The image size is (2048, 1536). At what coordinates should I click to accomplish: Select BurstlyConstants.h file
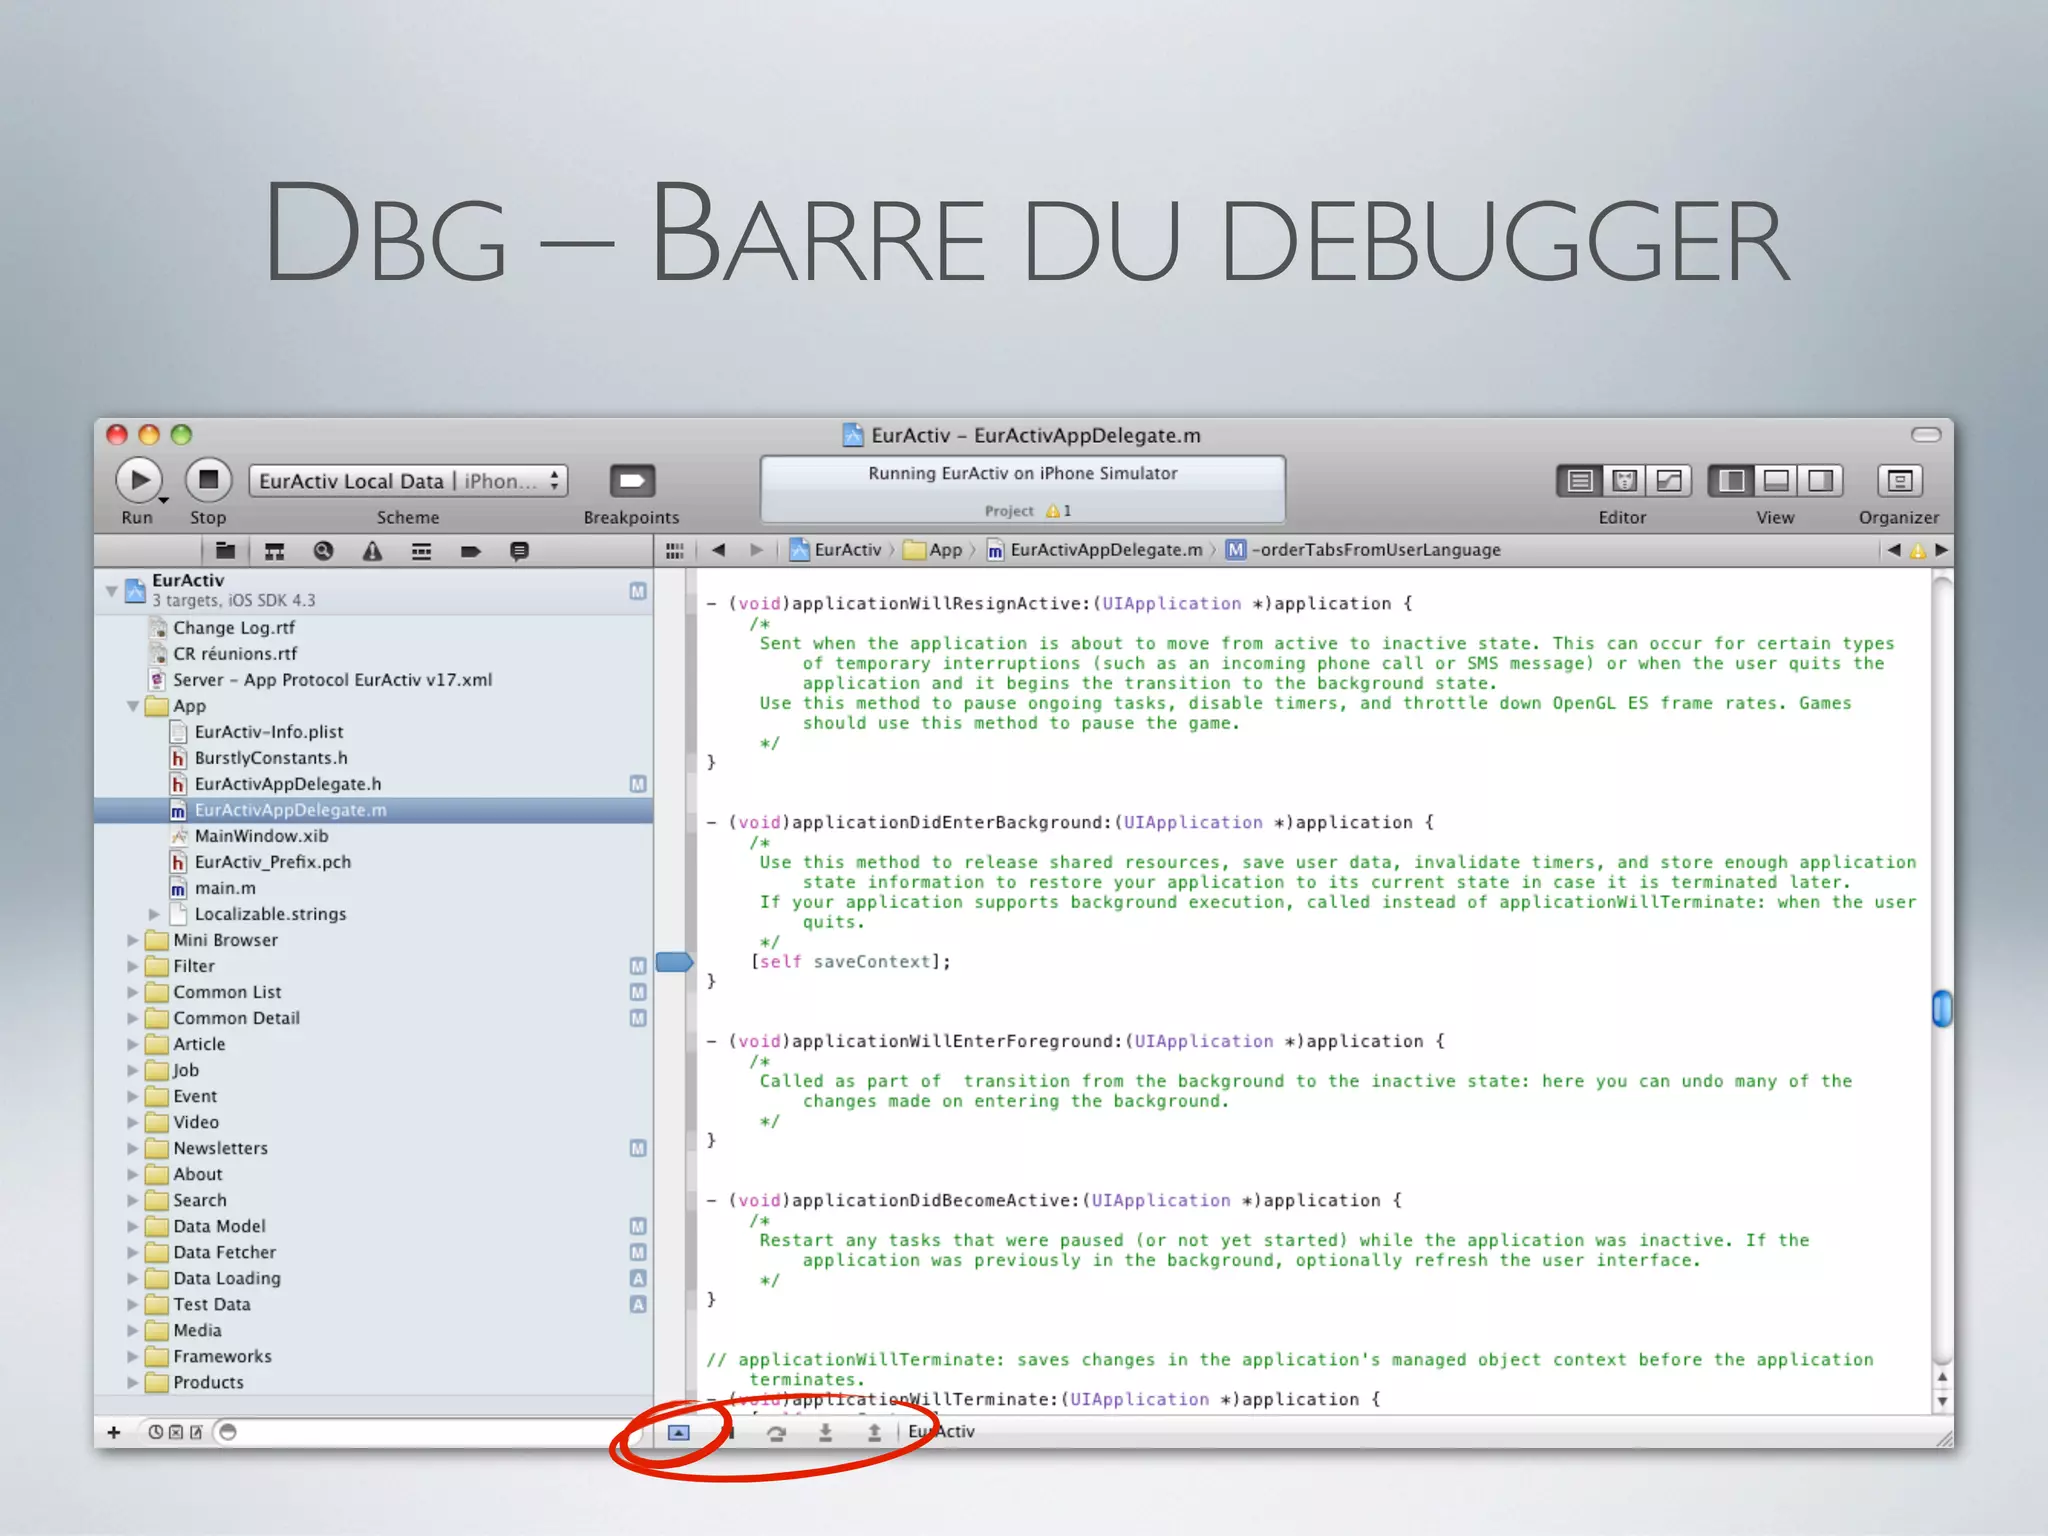[x=373, y=758]
